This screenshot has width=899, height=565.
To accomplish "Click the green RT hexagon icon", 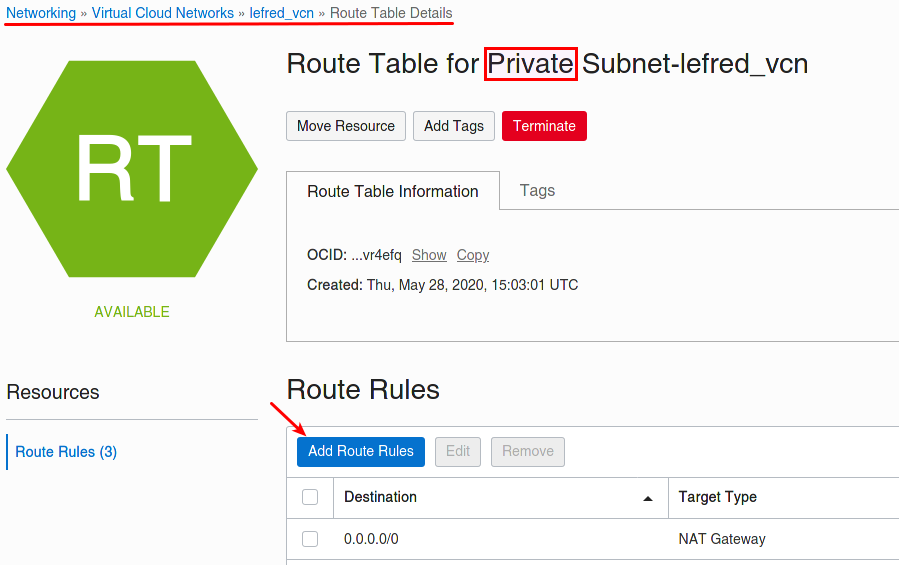I will pos(132,169).
